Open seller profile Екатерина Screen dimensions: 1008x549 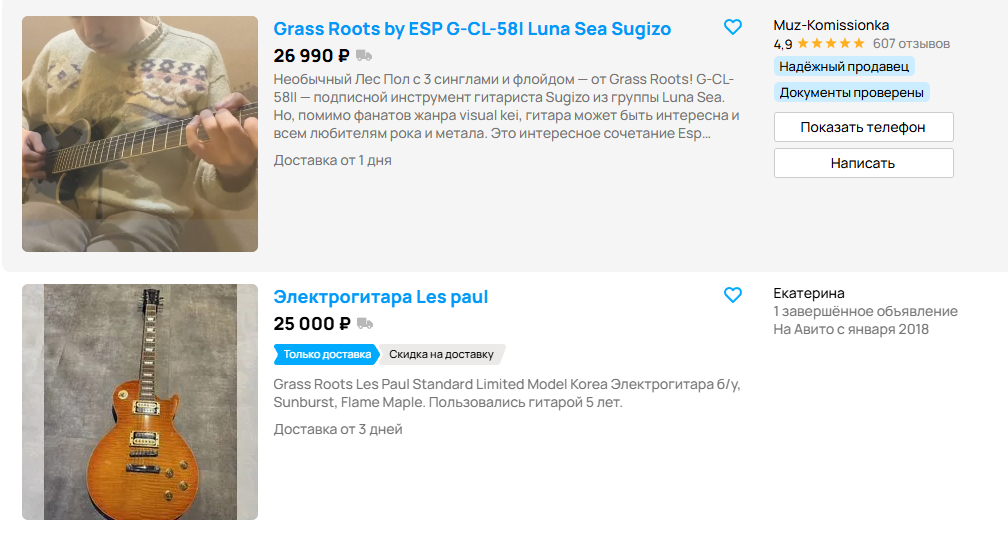pyautogui.click(x=809, y=293)
